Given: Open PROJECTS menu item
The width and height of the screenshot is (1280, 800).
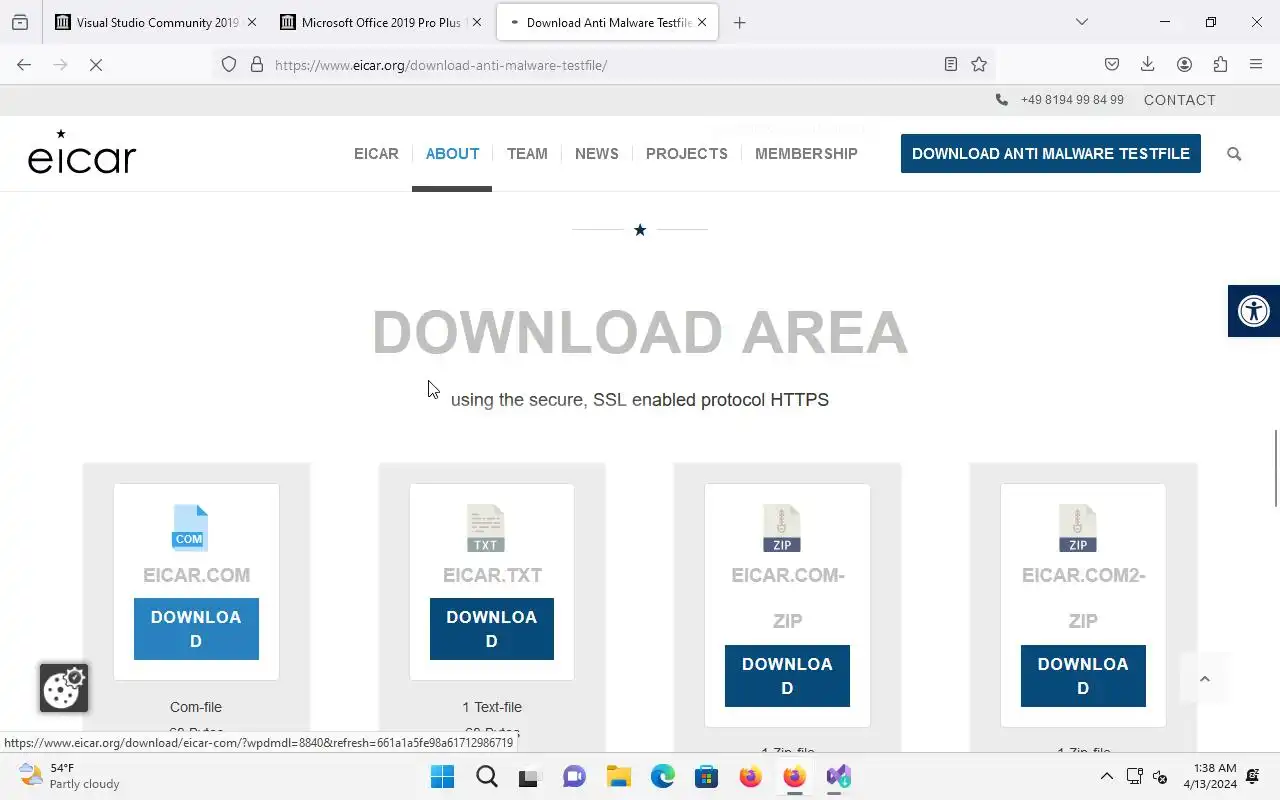Looking at the screenshot, I should click(x=686, y=154).
